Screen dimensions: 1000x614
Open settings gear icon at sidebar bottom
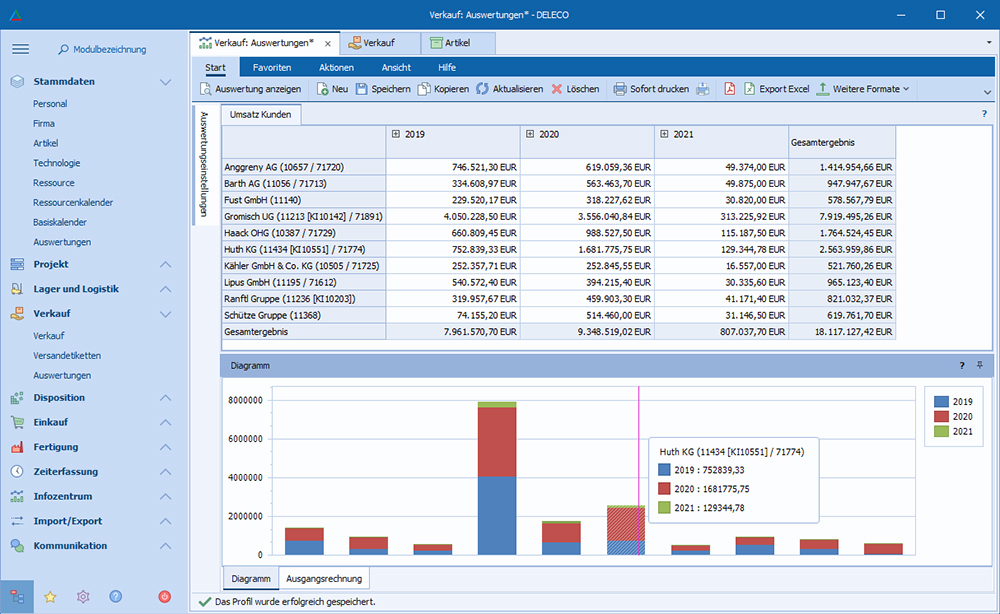pos(83,597)
